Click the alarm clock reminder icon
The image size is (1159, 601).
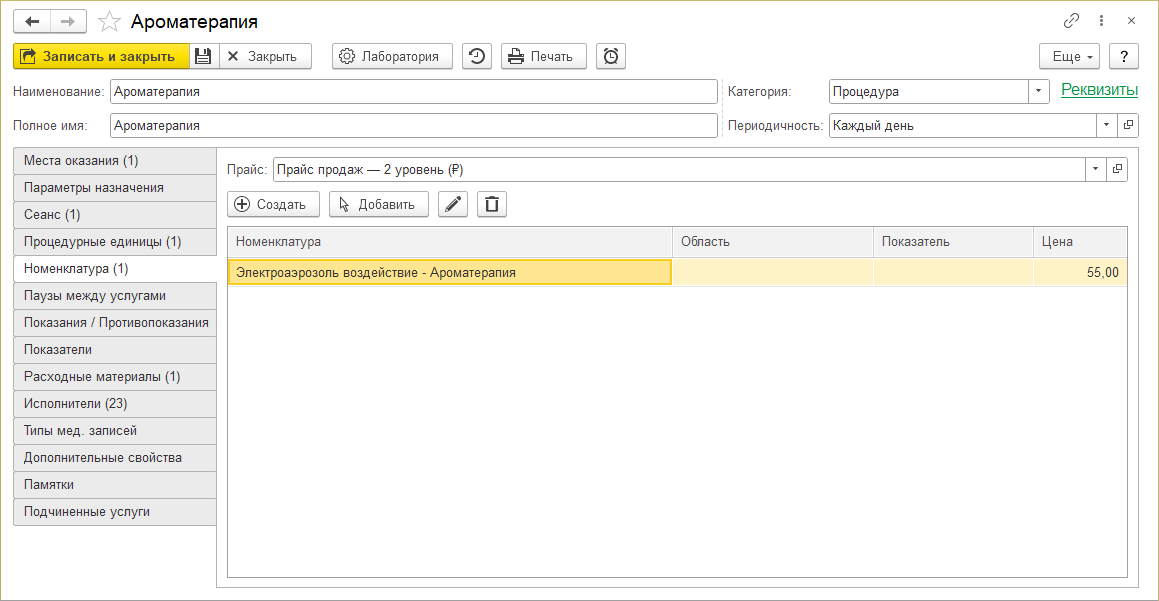tap(611, 56)
